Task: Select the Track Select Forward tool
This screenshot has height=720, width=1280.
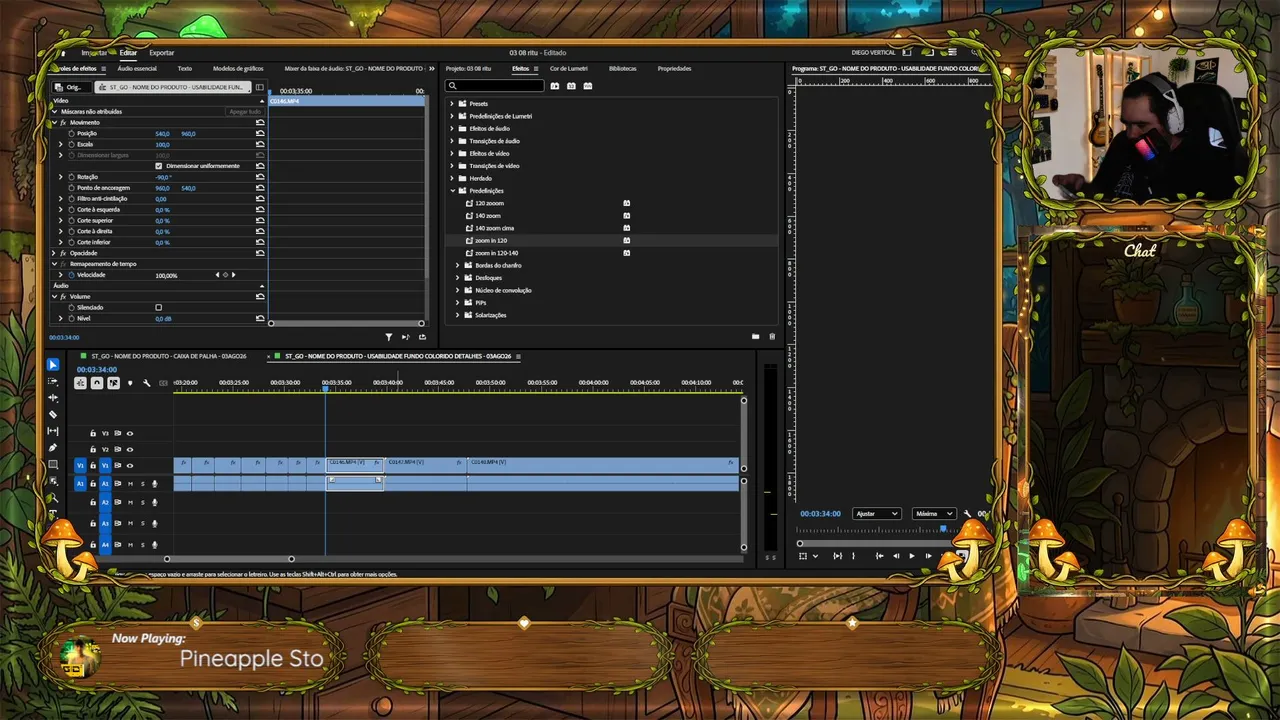Action: point(53,382)
